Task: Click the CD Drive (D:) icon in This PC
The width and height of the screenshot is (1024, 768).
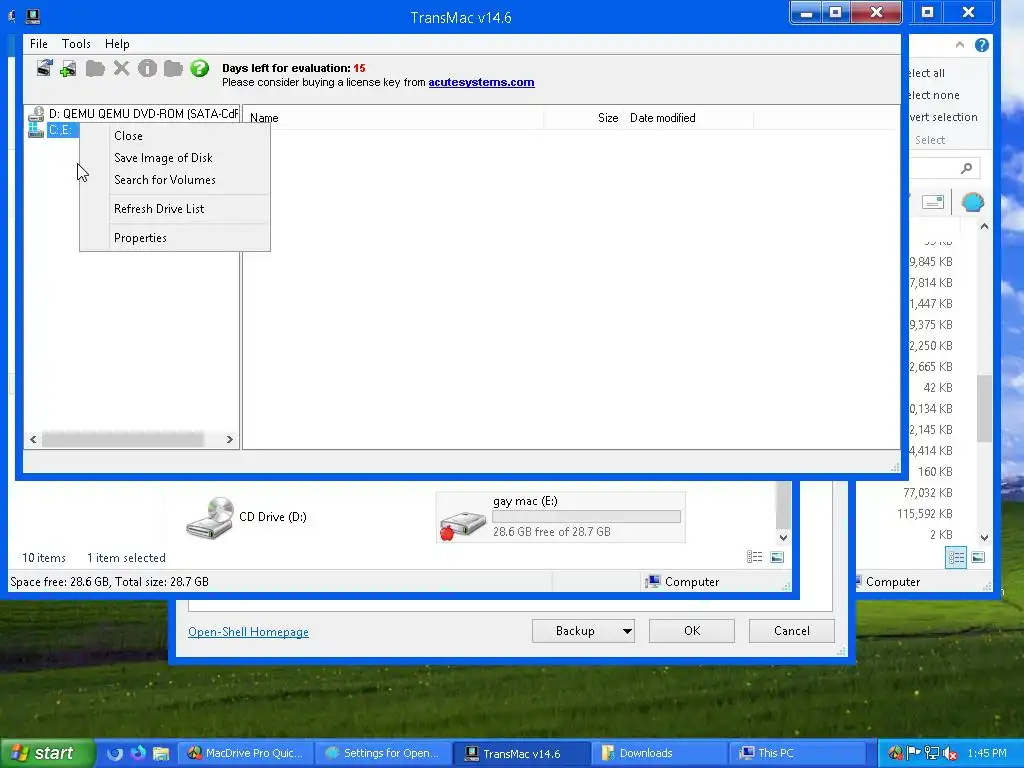Action: (x=210, y=517)
